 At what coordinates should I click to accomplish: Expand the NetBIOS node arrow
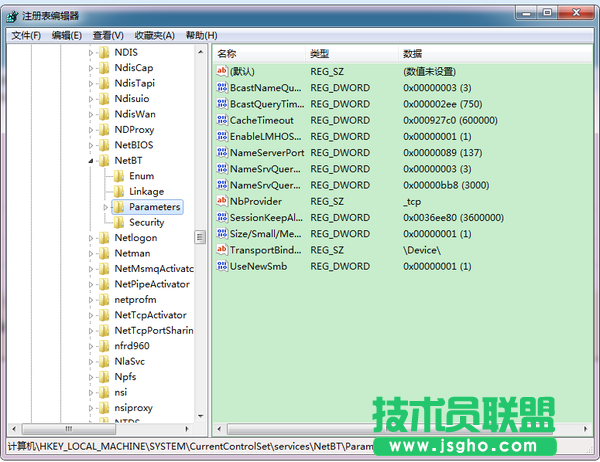pos(91,145)
